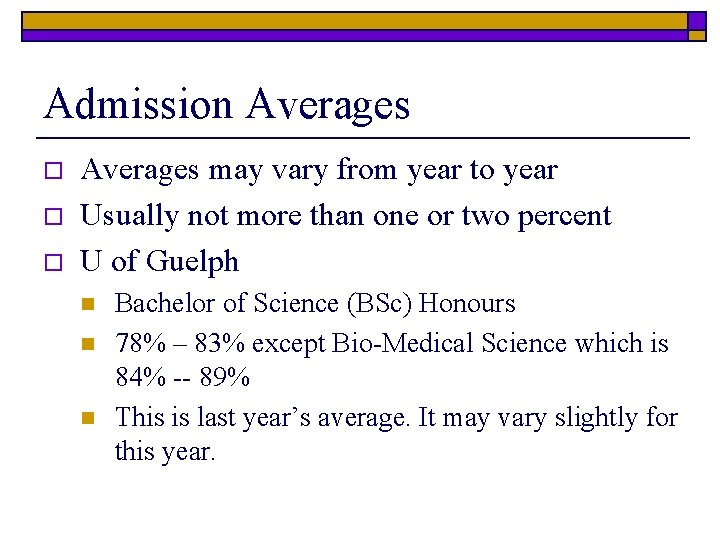
Task: Click the gold stripe of the header banner
Action: (x=354, y=21)
